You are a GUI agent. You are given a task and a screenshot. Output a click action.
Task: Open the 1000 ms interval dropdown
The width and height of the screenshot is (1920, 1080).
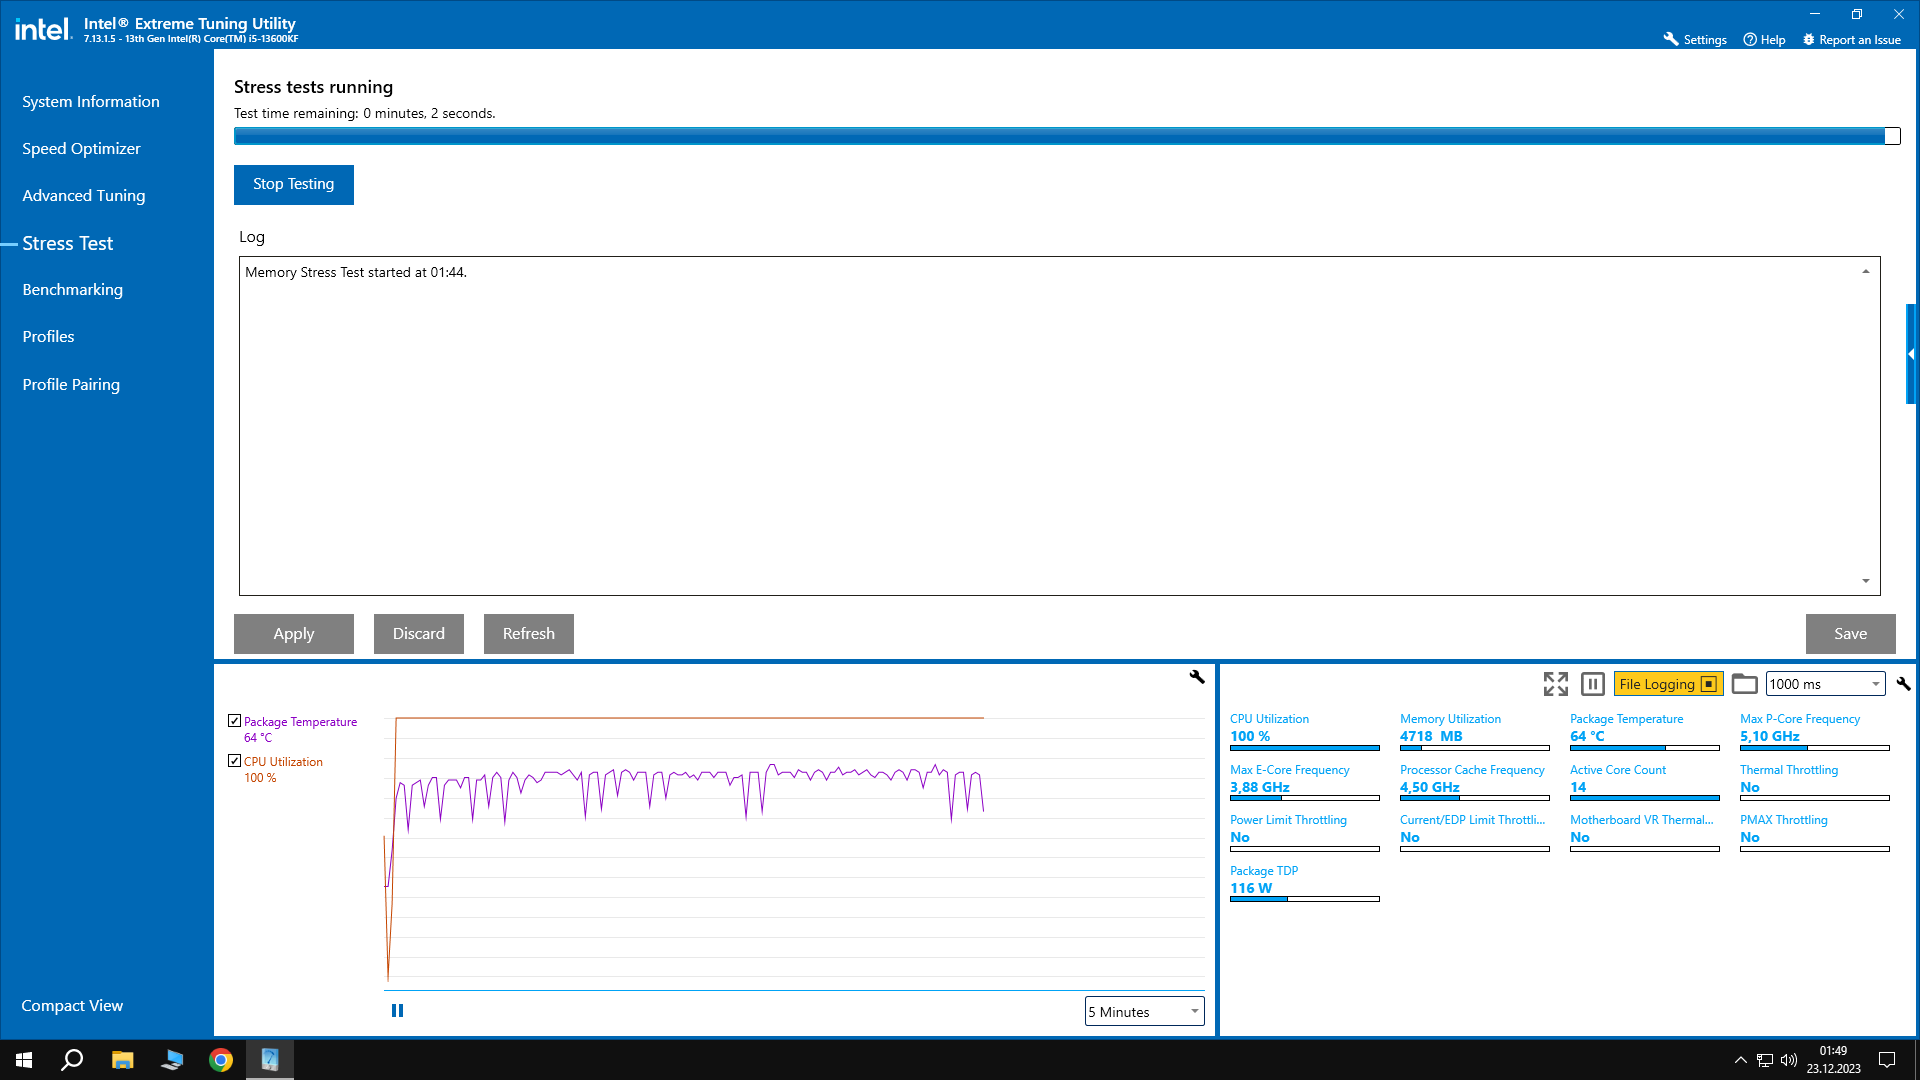tap(1825, 684)
